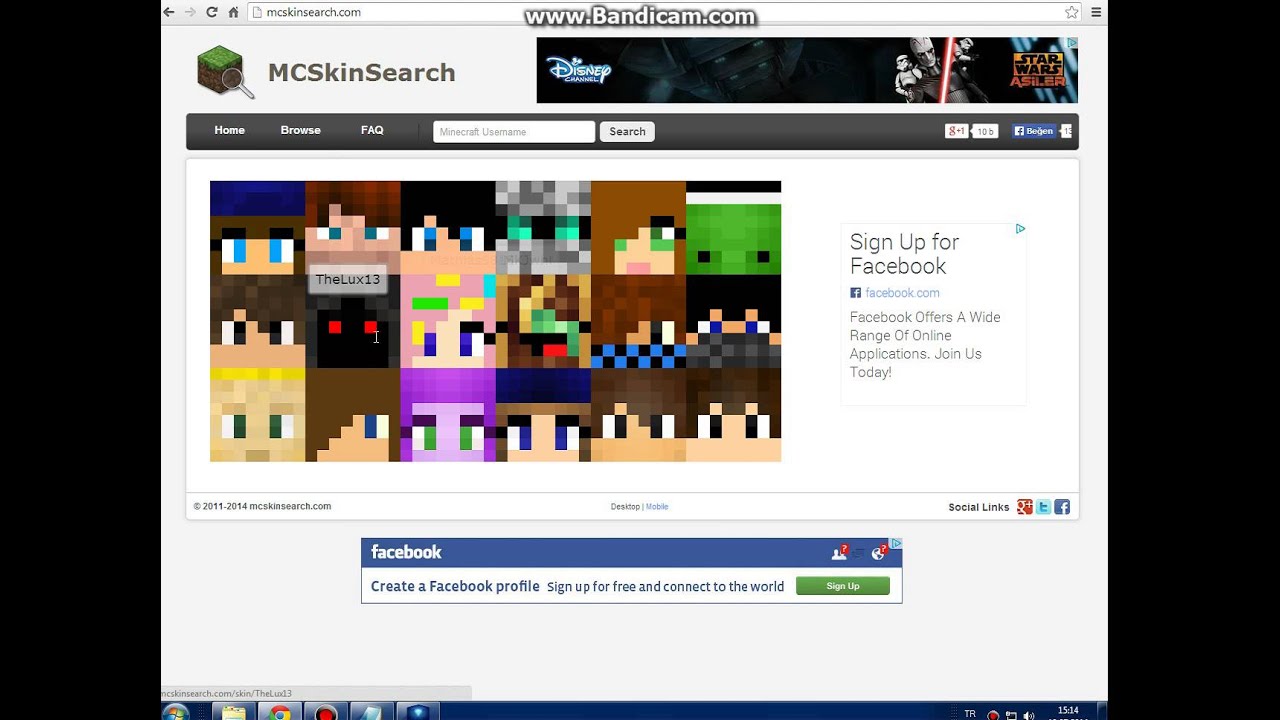
Task: Click the Facebook Beğen like button
Action: coord(1034,131)
